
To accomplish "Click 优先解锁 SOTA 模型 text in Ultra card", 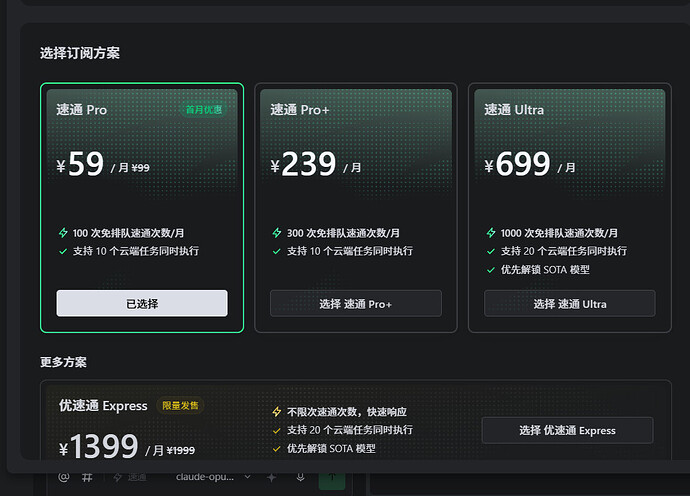I will pos(545,270).
